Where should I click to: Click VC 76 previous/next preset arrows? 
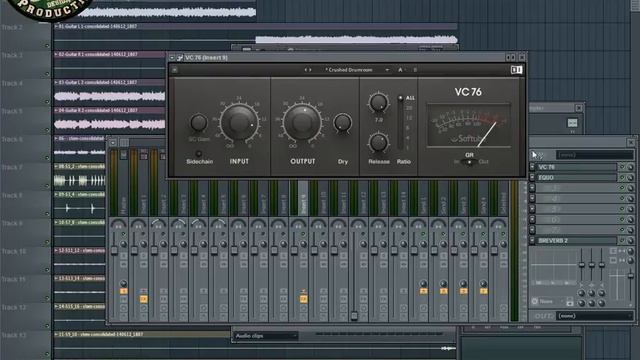click(308, 70)
